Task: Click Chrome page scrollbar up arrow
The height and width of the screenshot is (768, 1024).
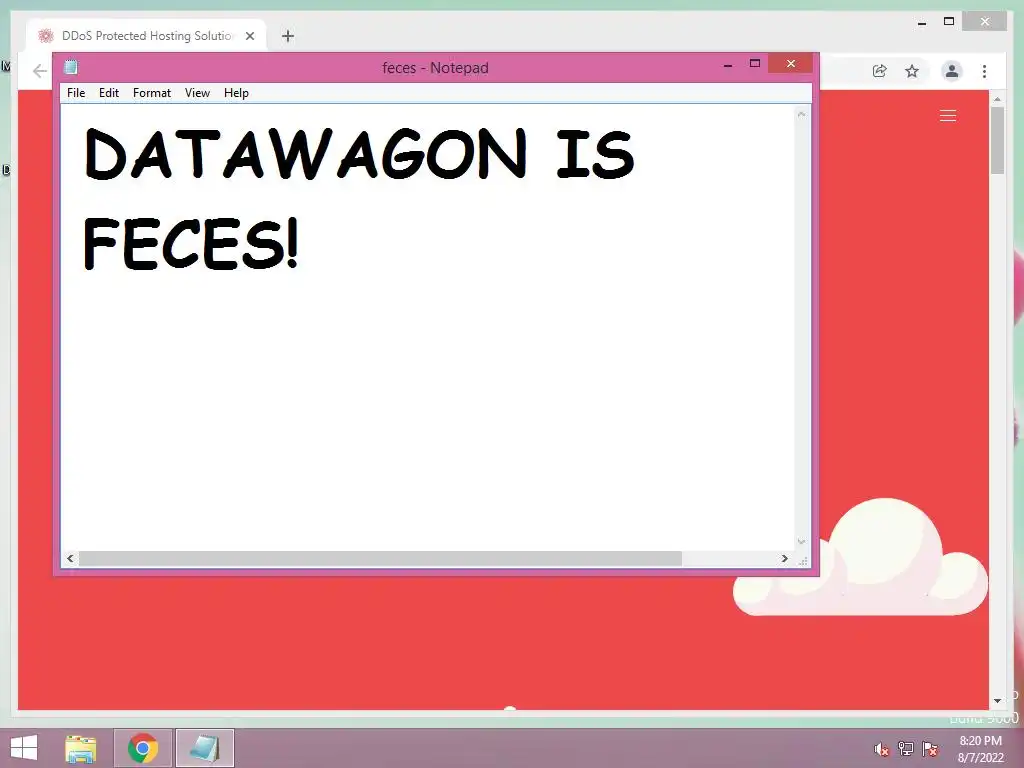Action: [x=997, y=99]
